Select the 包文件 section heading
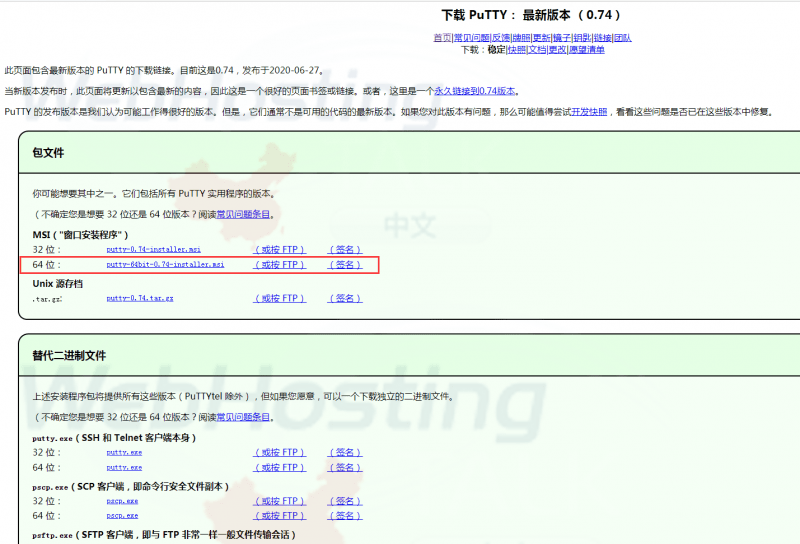 pos(48,153)
